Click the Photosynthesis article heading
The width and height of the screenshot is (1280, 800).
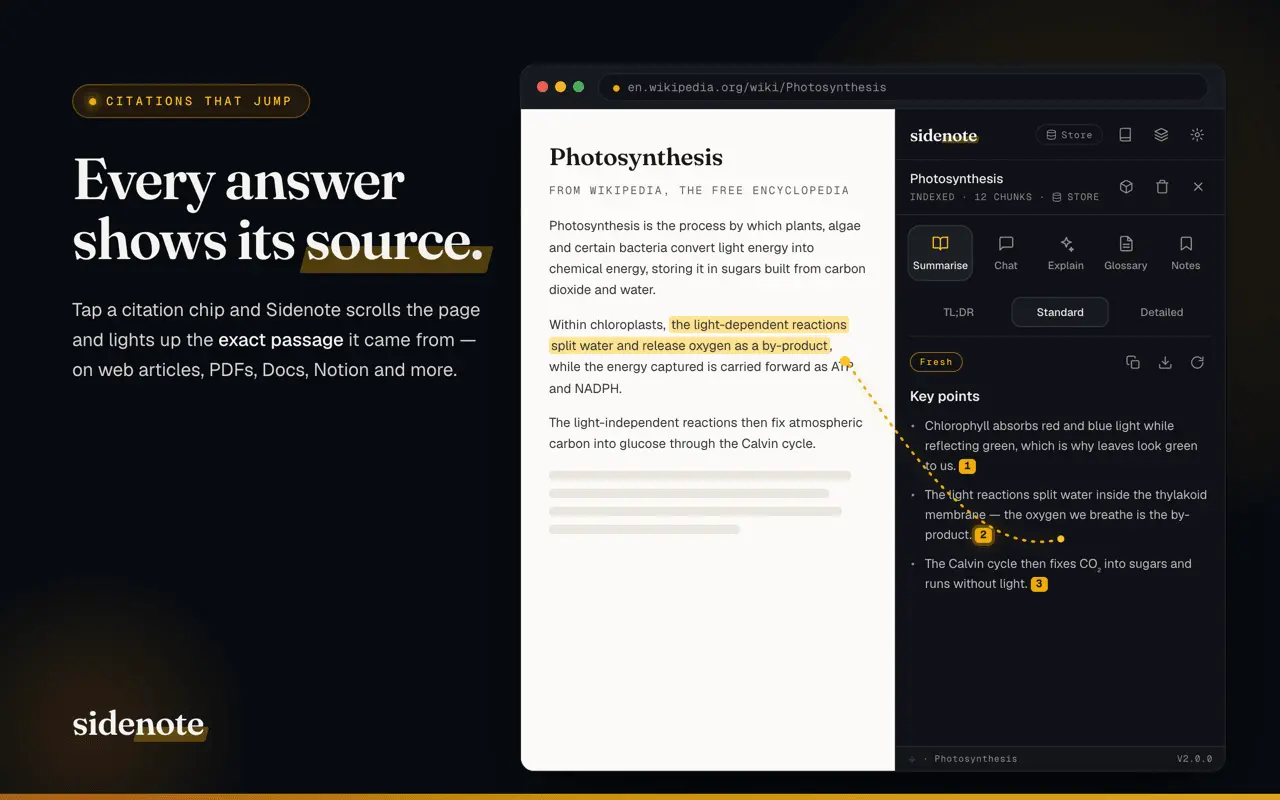tap(636, 157)
